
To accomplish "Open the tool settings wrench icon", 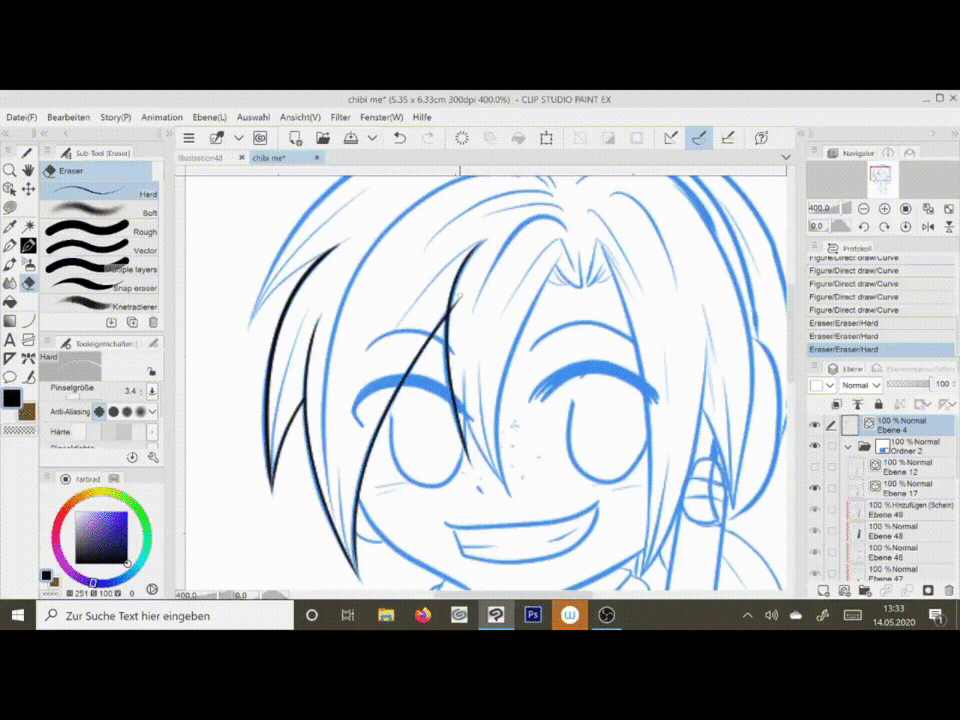I will point(153,457).
